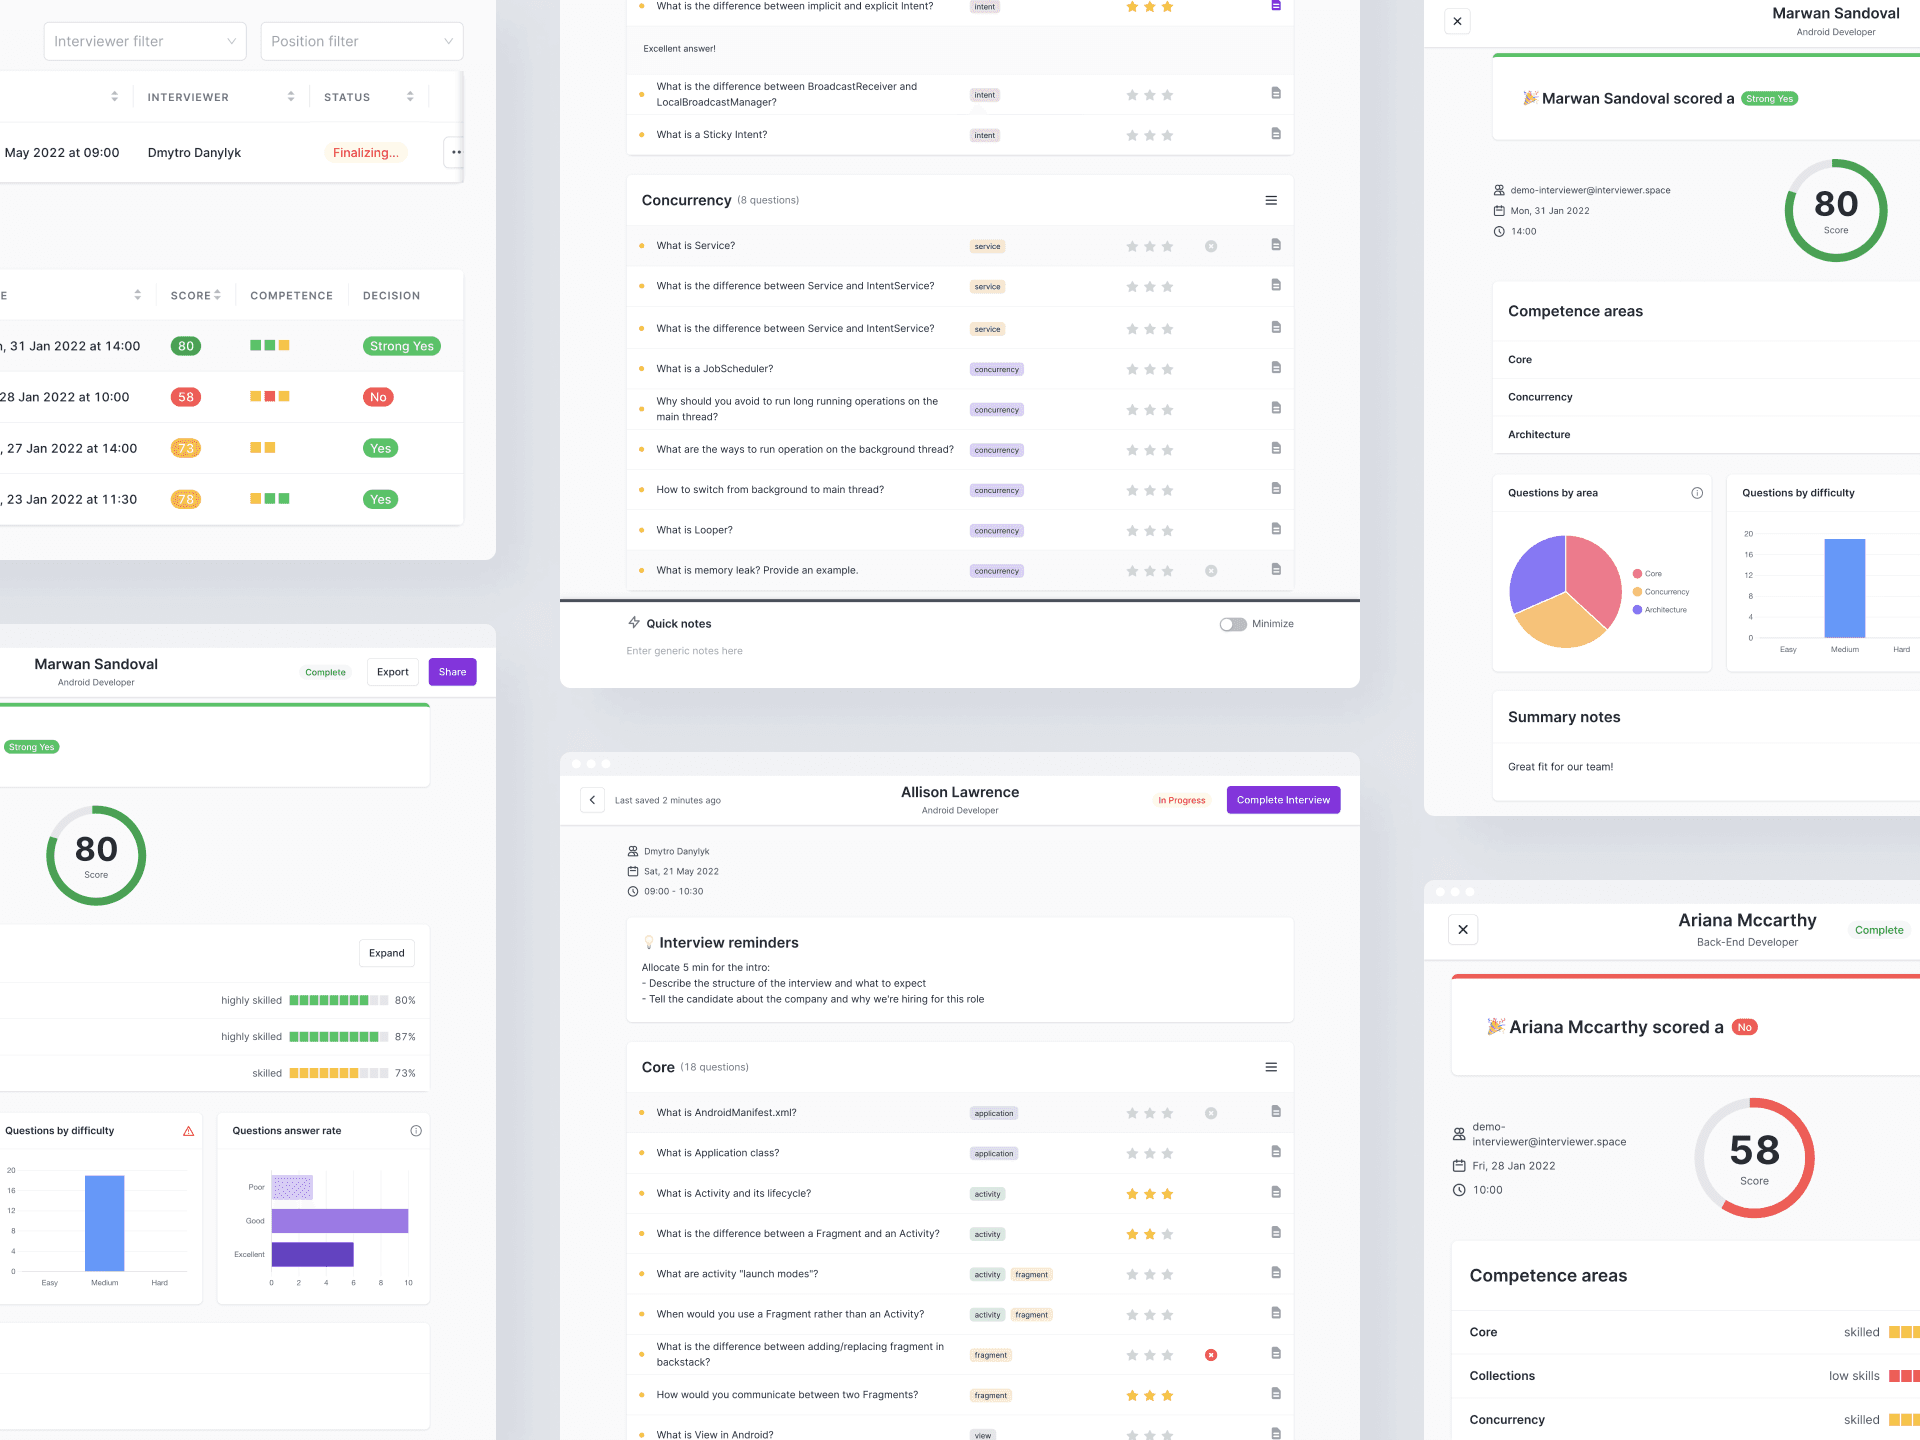This screenshot has width=1920, height=1440.
Task: Click the purple Share button
Action: click(452, 672)
